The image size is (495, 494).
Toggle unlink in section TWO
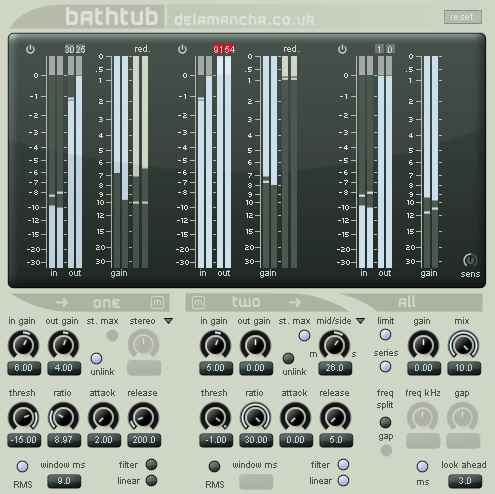click(x=288, y=358)
